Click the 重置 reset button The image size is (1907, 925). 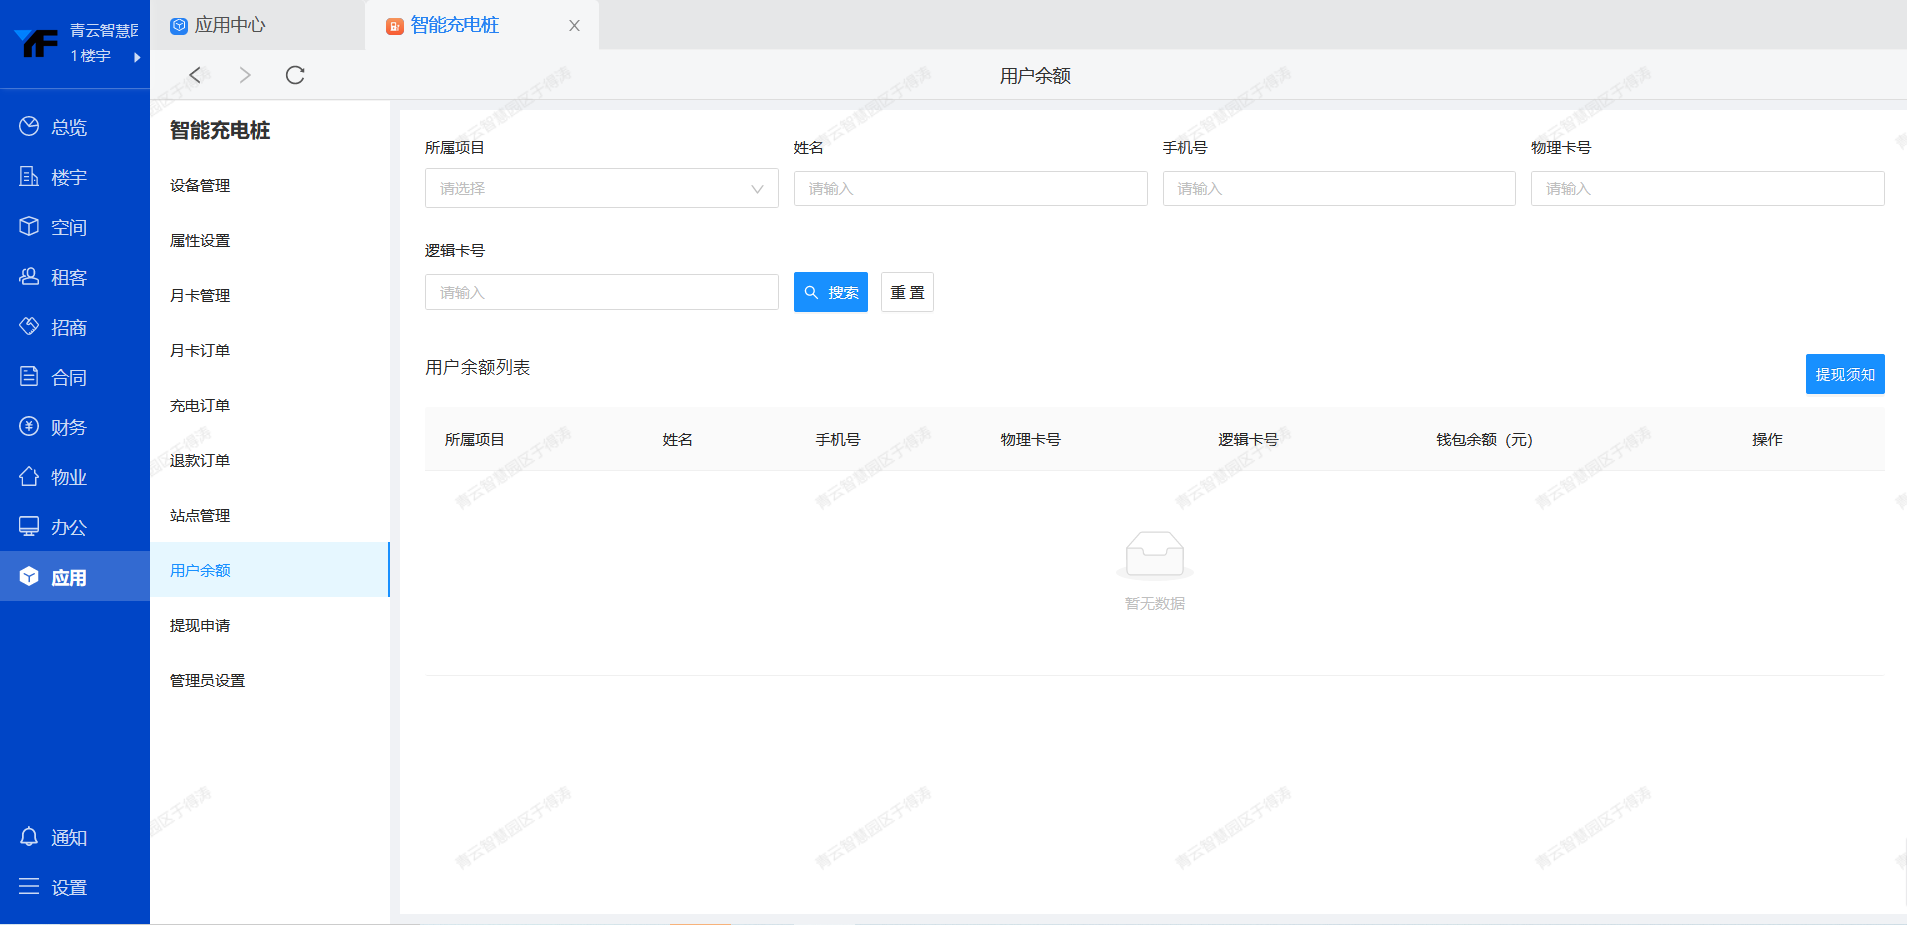pos(907,292)
